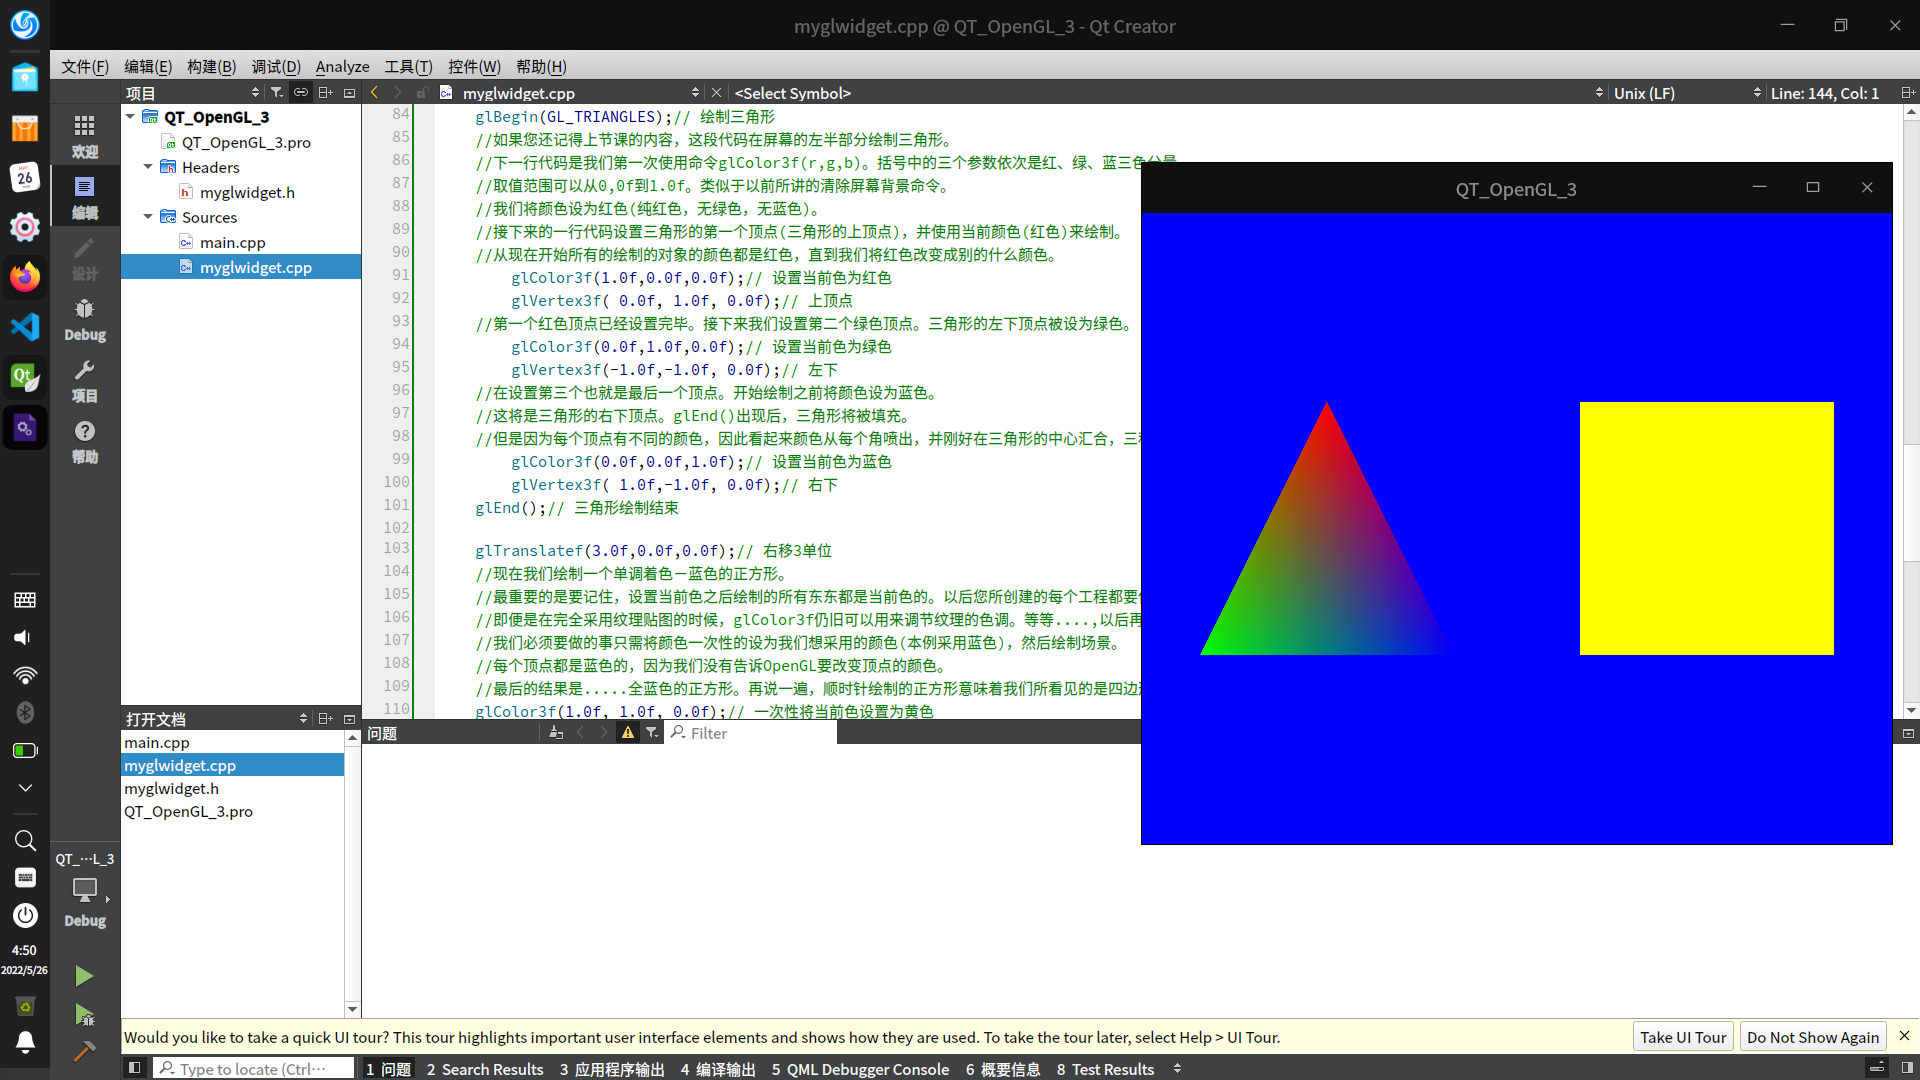Toggle link-with-editor synchronization icon
The image size is (1920, 1080).
click(x=301, y=93)
